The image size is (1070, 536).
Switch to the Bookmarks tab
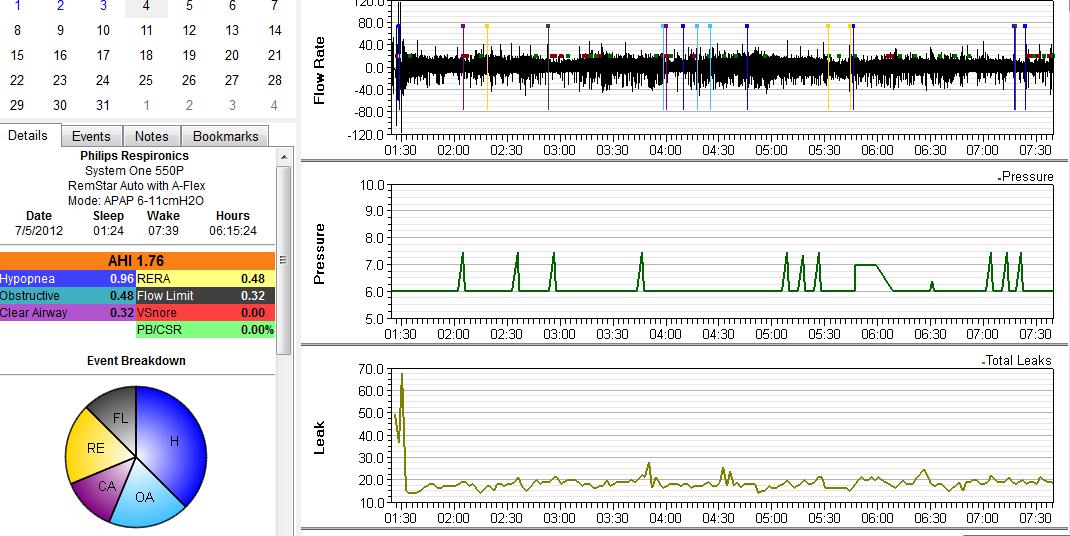(225, 137)
